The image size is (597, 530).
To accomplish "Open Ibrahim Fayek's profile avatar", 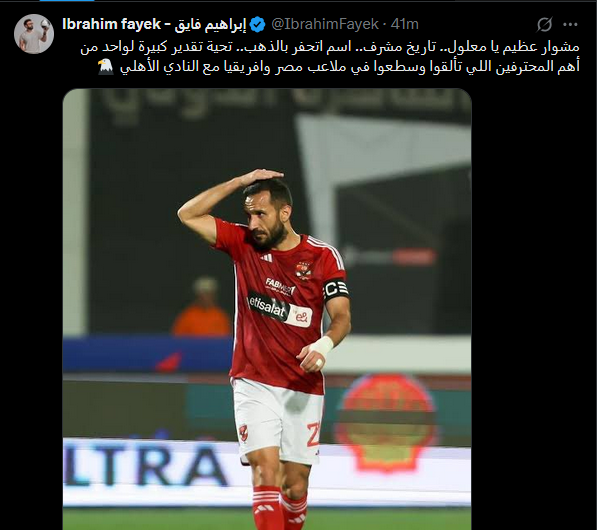I will point(34,34).
